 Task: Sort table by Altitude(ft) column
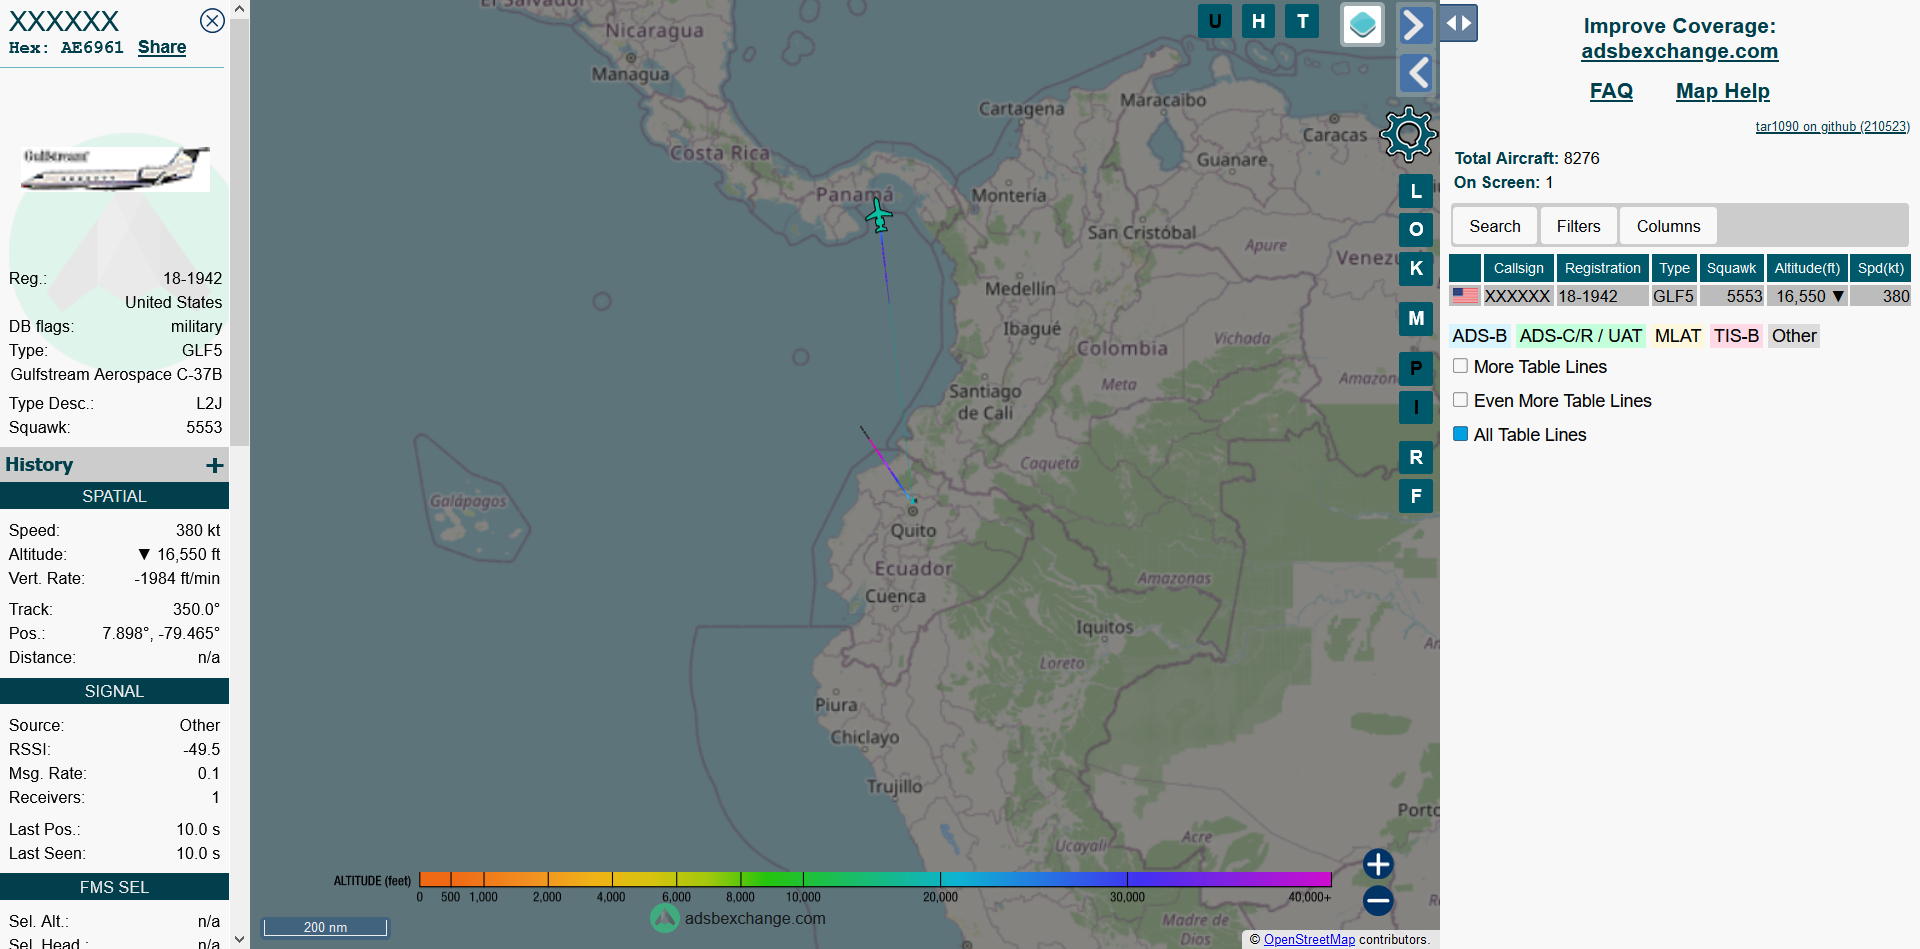[x=1807, y=268]
